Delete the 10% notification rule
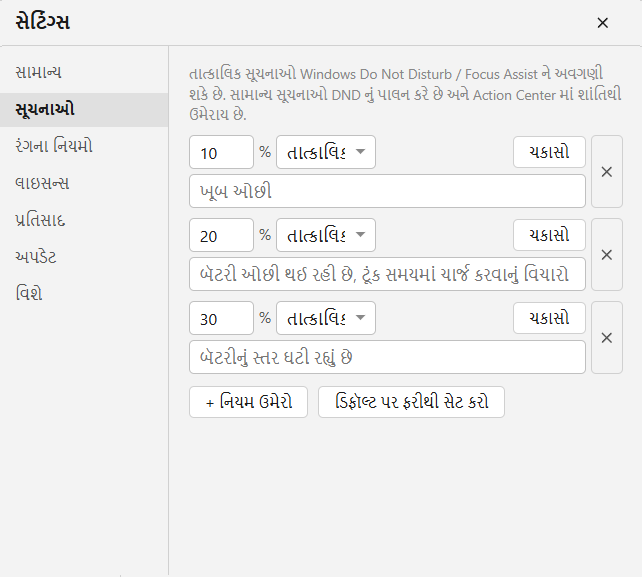 607,172
